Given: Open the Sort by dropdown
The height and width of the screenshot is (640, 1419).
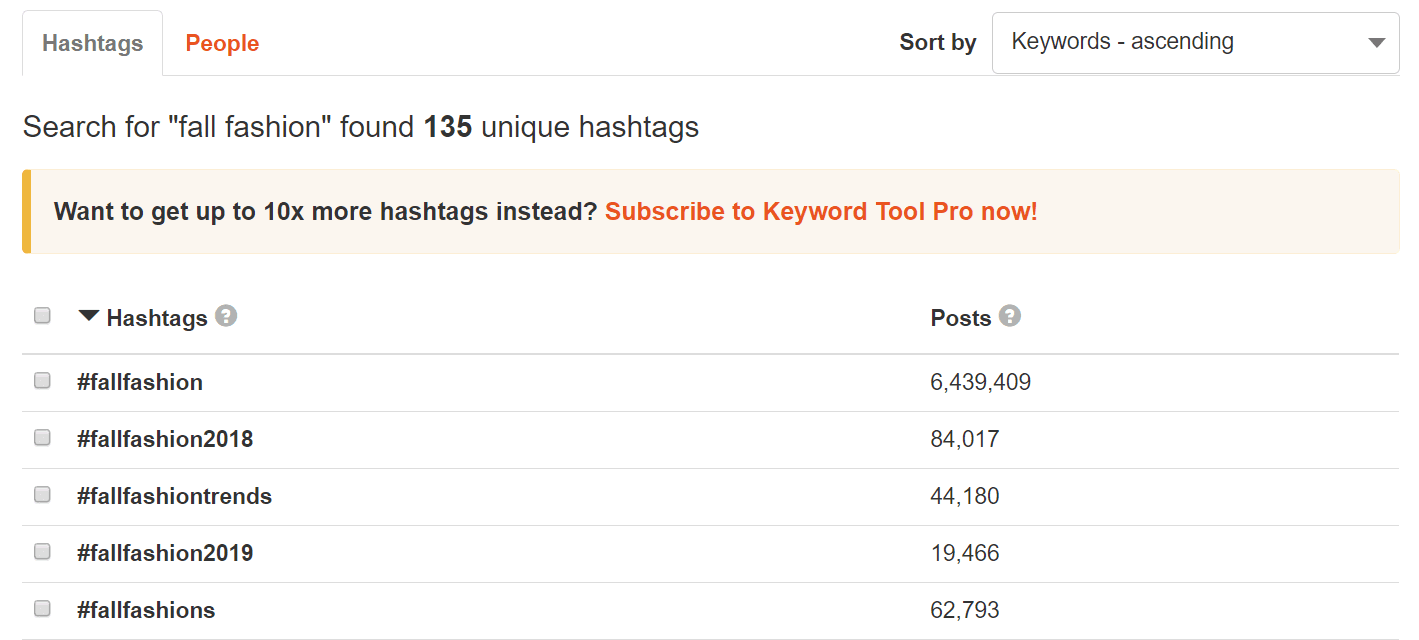Looking at the screenshot, I should pos(1195,43).
